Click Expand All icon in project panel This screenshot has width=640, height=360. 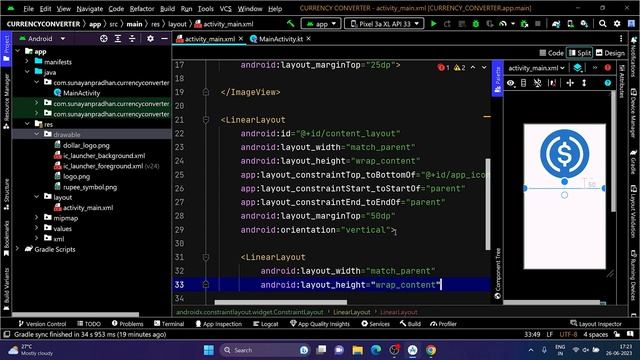118,38
